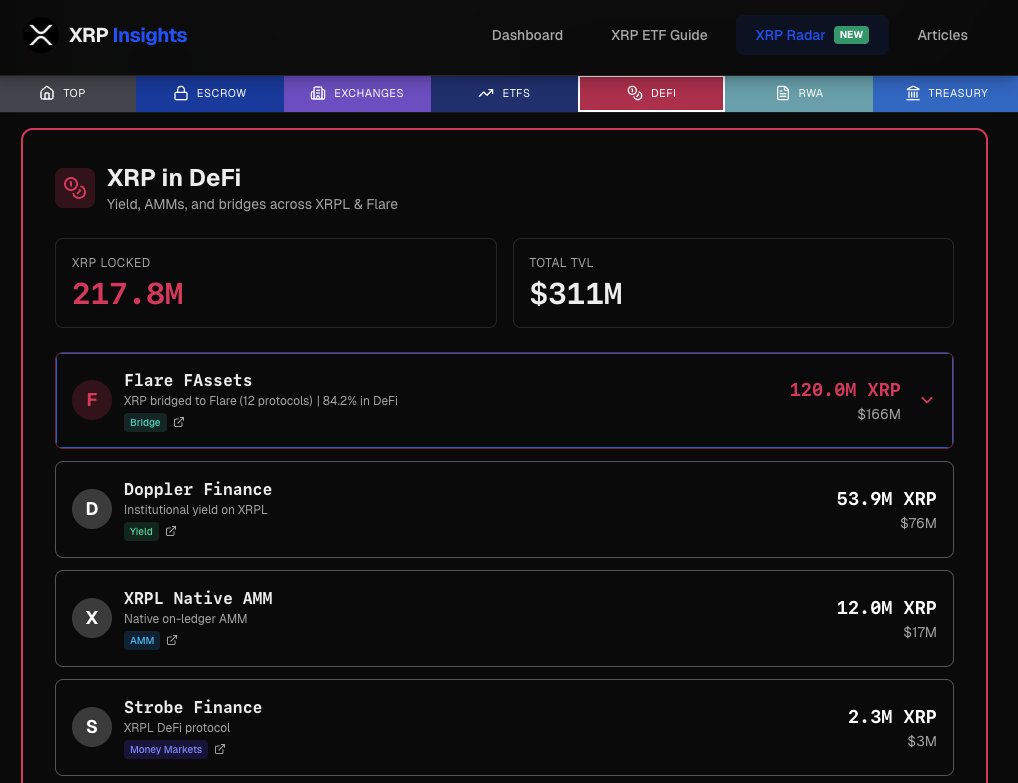Click the Flare FAssets F avatar
1018x783 pixels.
pos(92,400)
